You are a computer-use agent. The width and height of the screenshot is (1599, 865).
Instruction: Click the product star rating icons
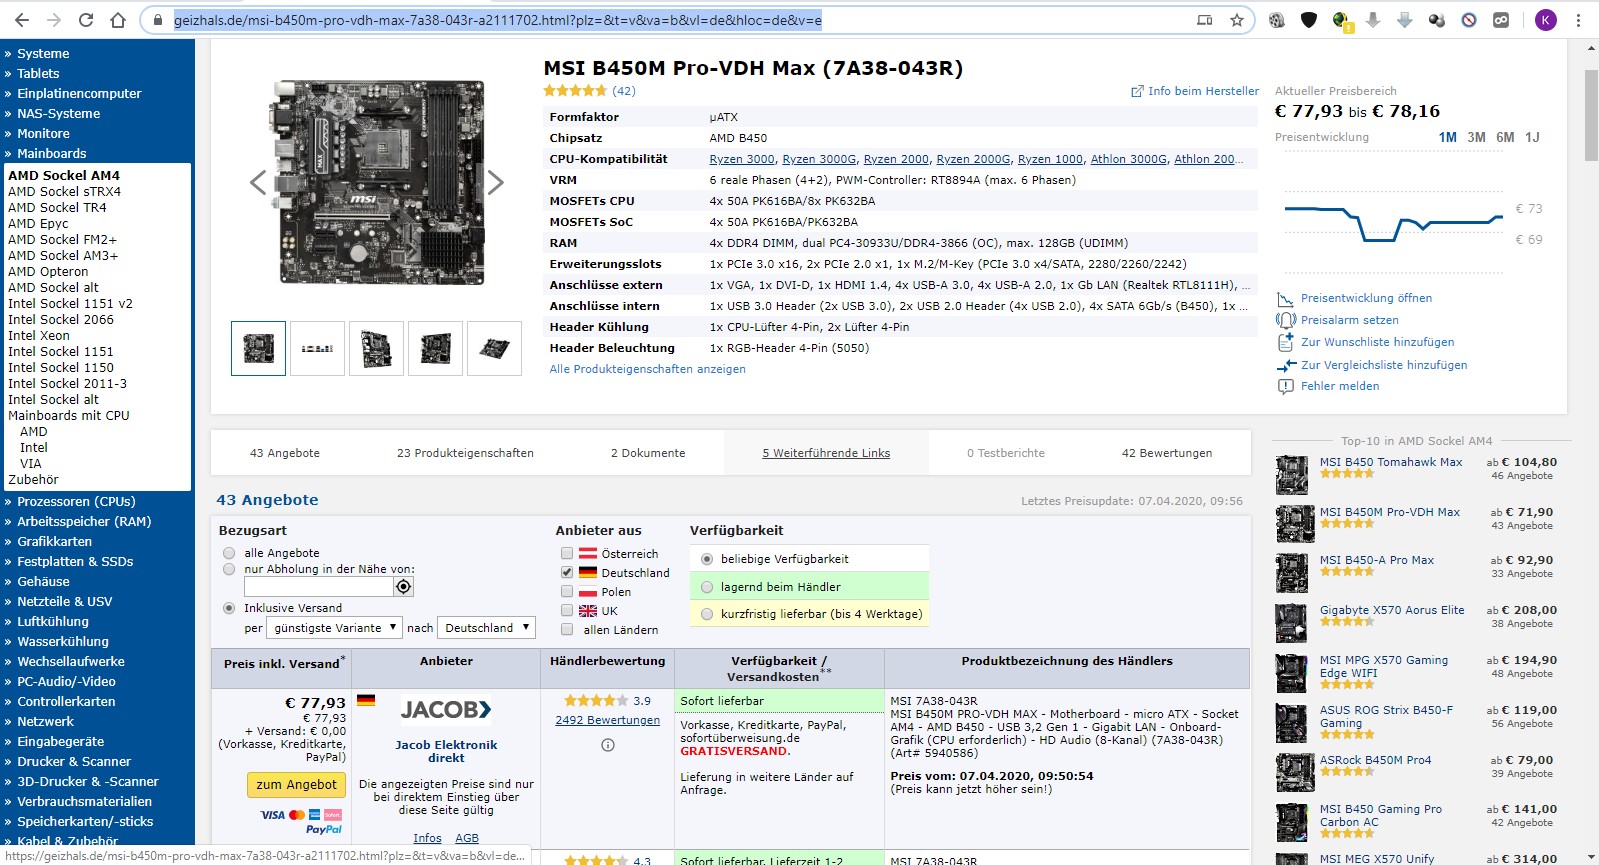click(x=575, y=91)
